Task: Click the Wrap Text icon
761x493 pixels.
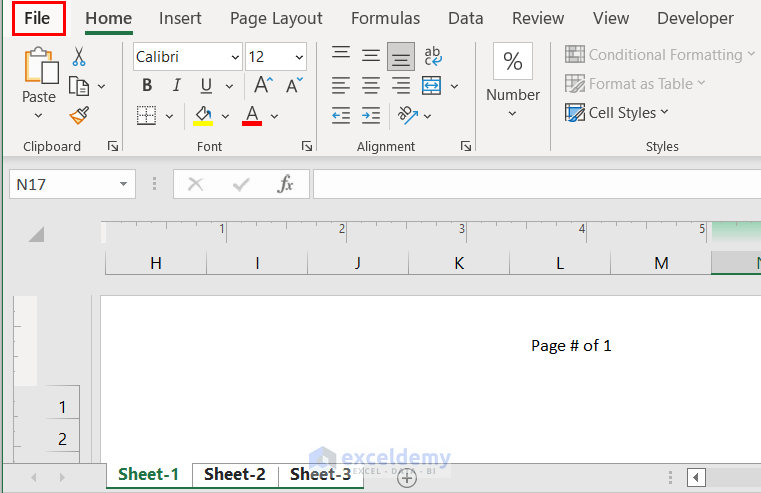Action: point(433,56)
